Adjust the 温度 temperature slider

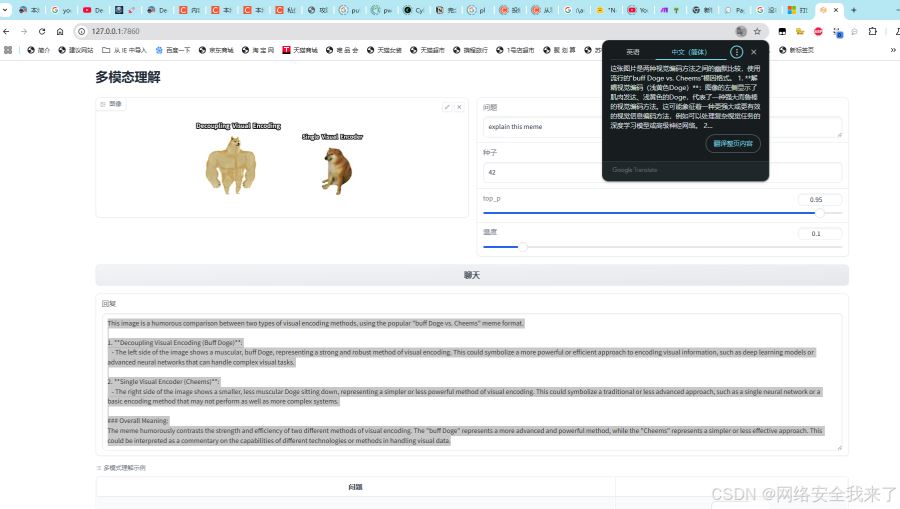(x=662, y=247)
